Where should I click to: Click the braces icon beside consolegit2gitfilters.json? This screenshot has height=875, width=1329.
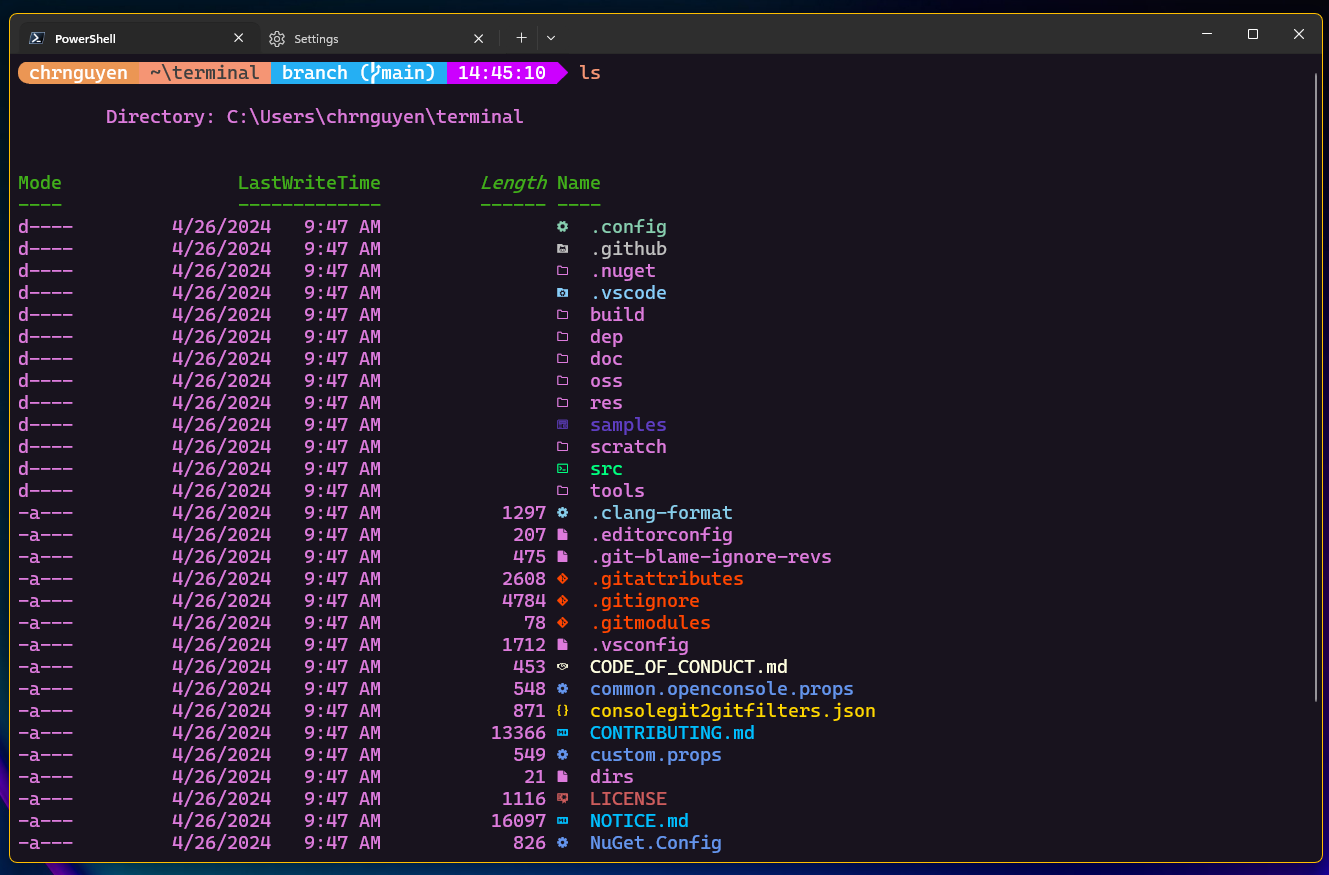point(563,711)
